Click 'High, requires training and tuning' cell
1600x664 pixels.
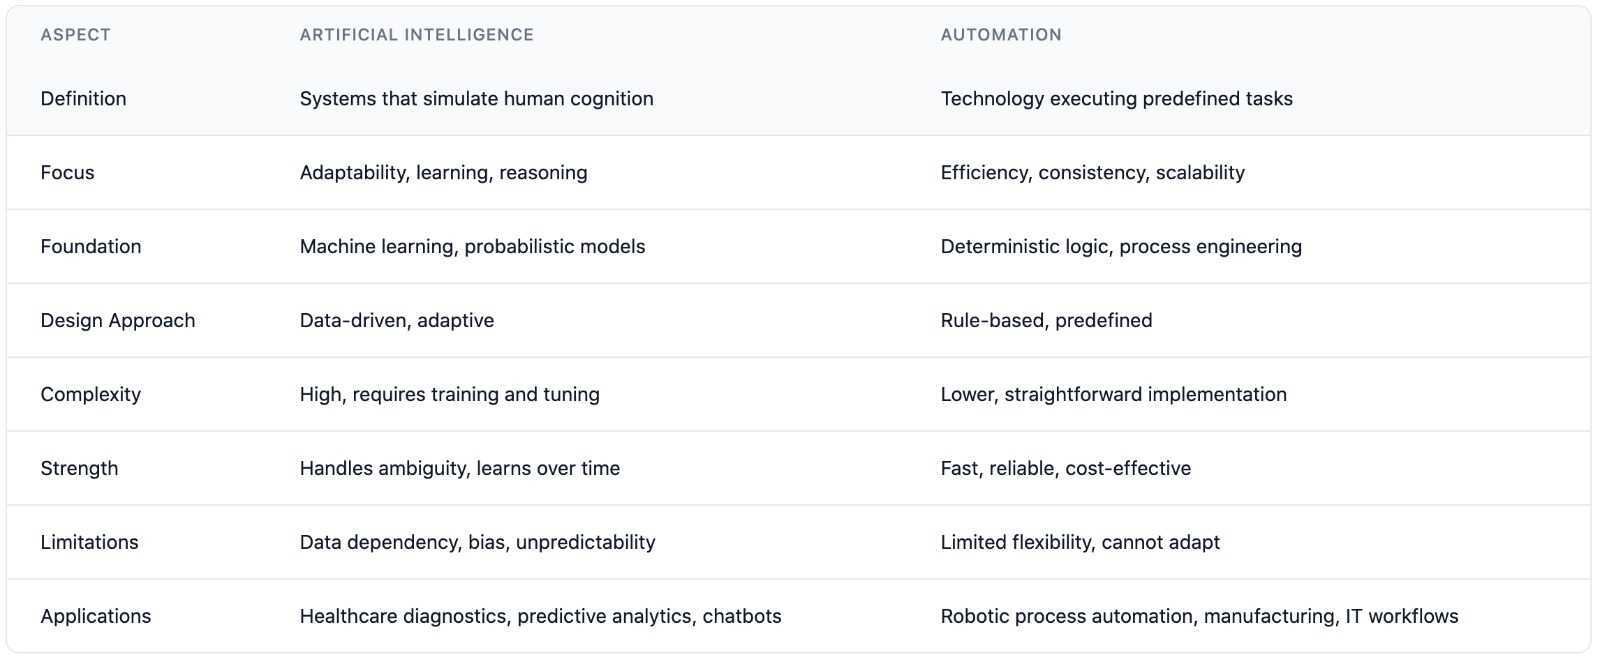449,395
